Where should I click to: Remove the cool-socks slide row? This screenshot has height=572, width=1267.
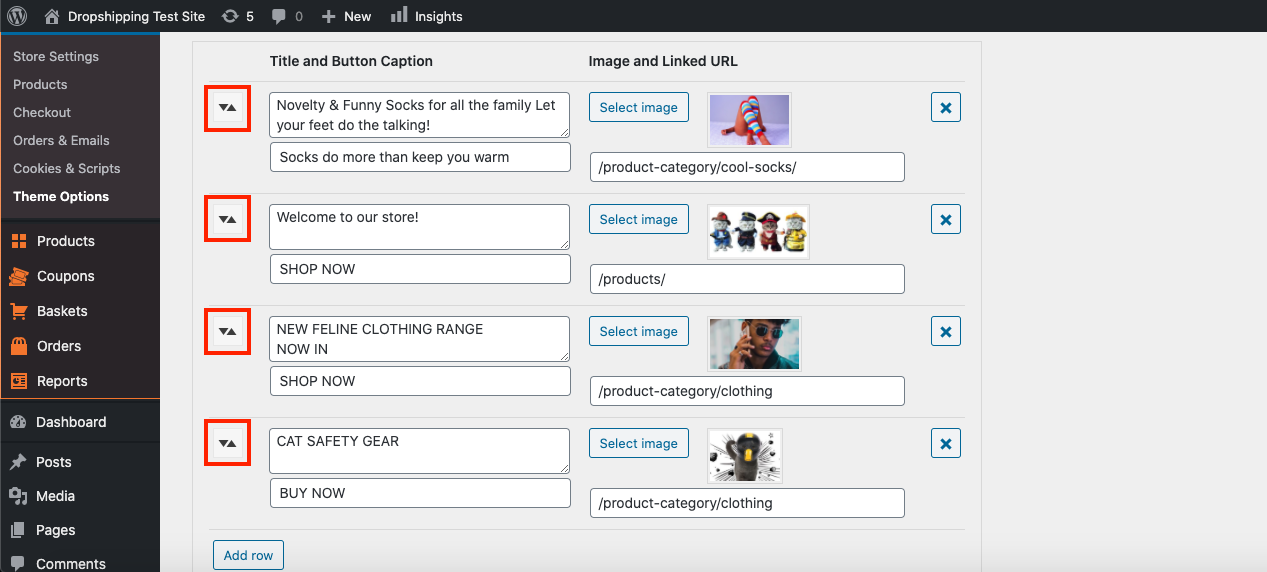click(946, 107)
